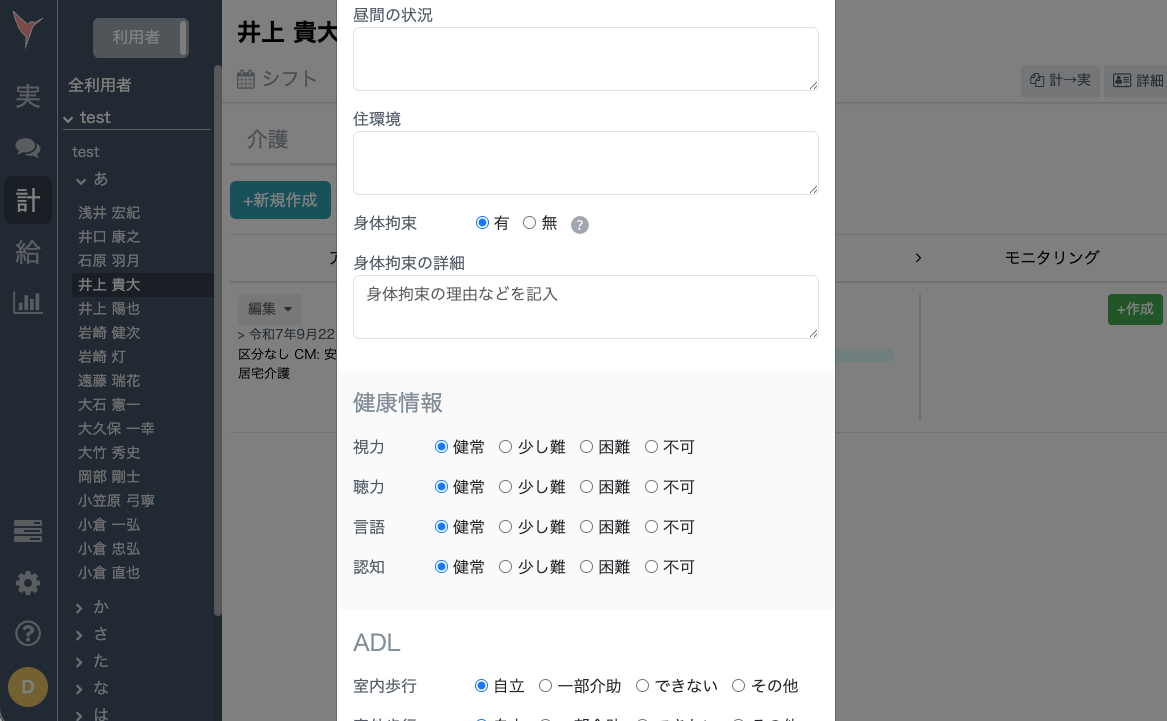Viewport: 1167px width, 721px height.
Task: Click the help question mark icon
Action: click(x=28, y=633)
